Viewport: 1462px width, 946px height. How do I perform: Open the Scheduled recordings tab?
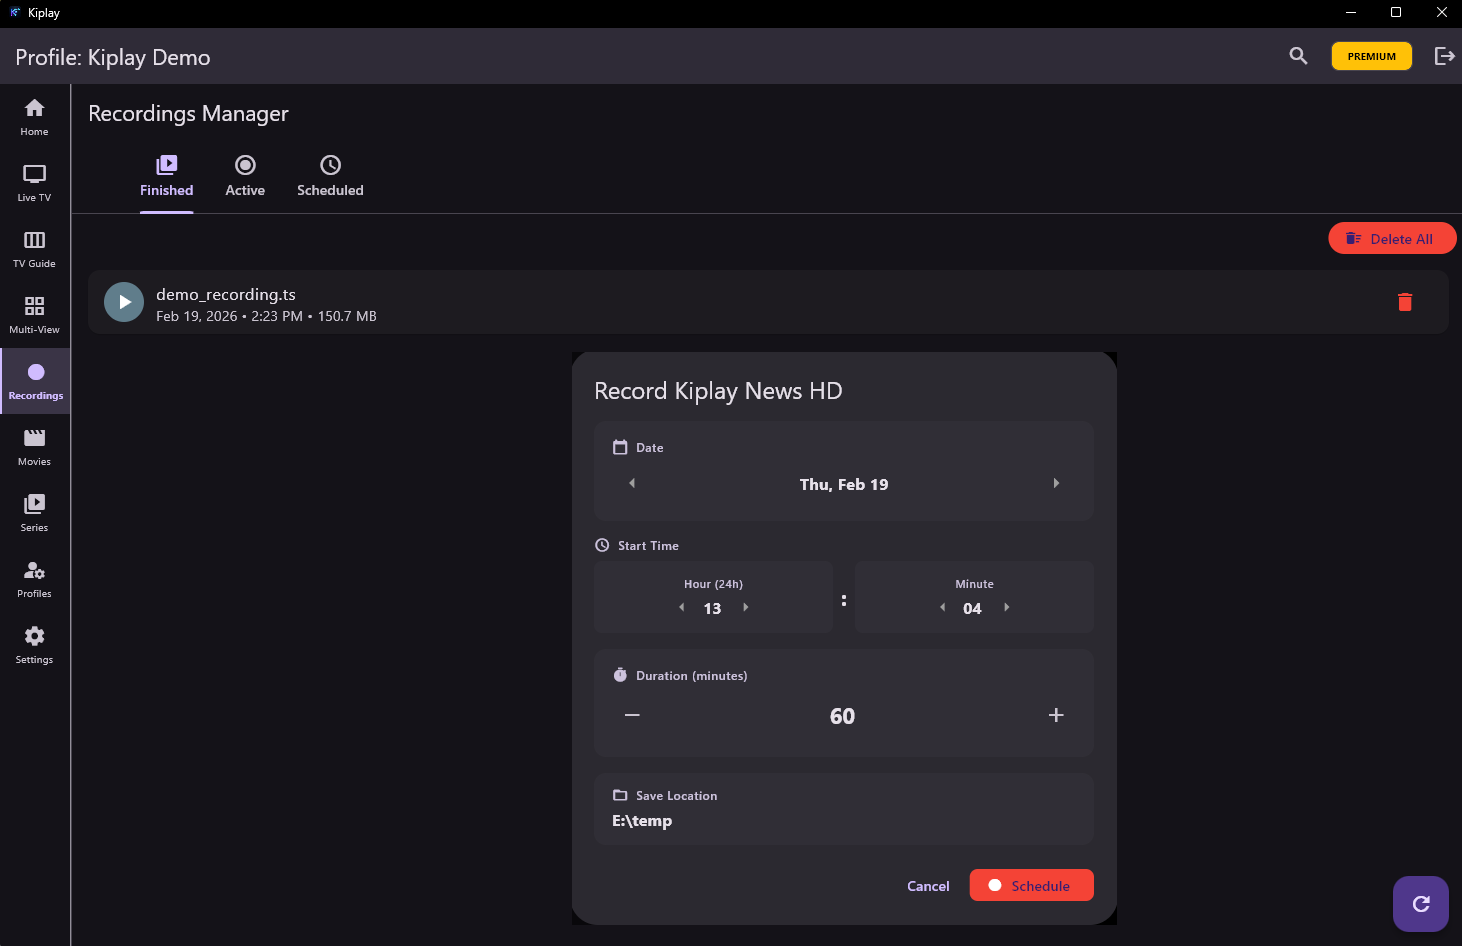tap(330, 176)
